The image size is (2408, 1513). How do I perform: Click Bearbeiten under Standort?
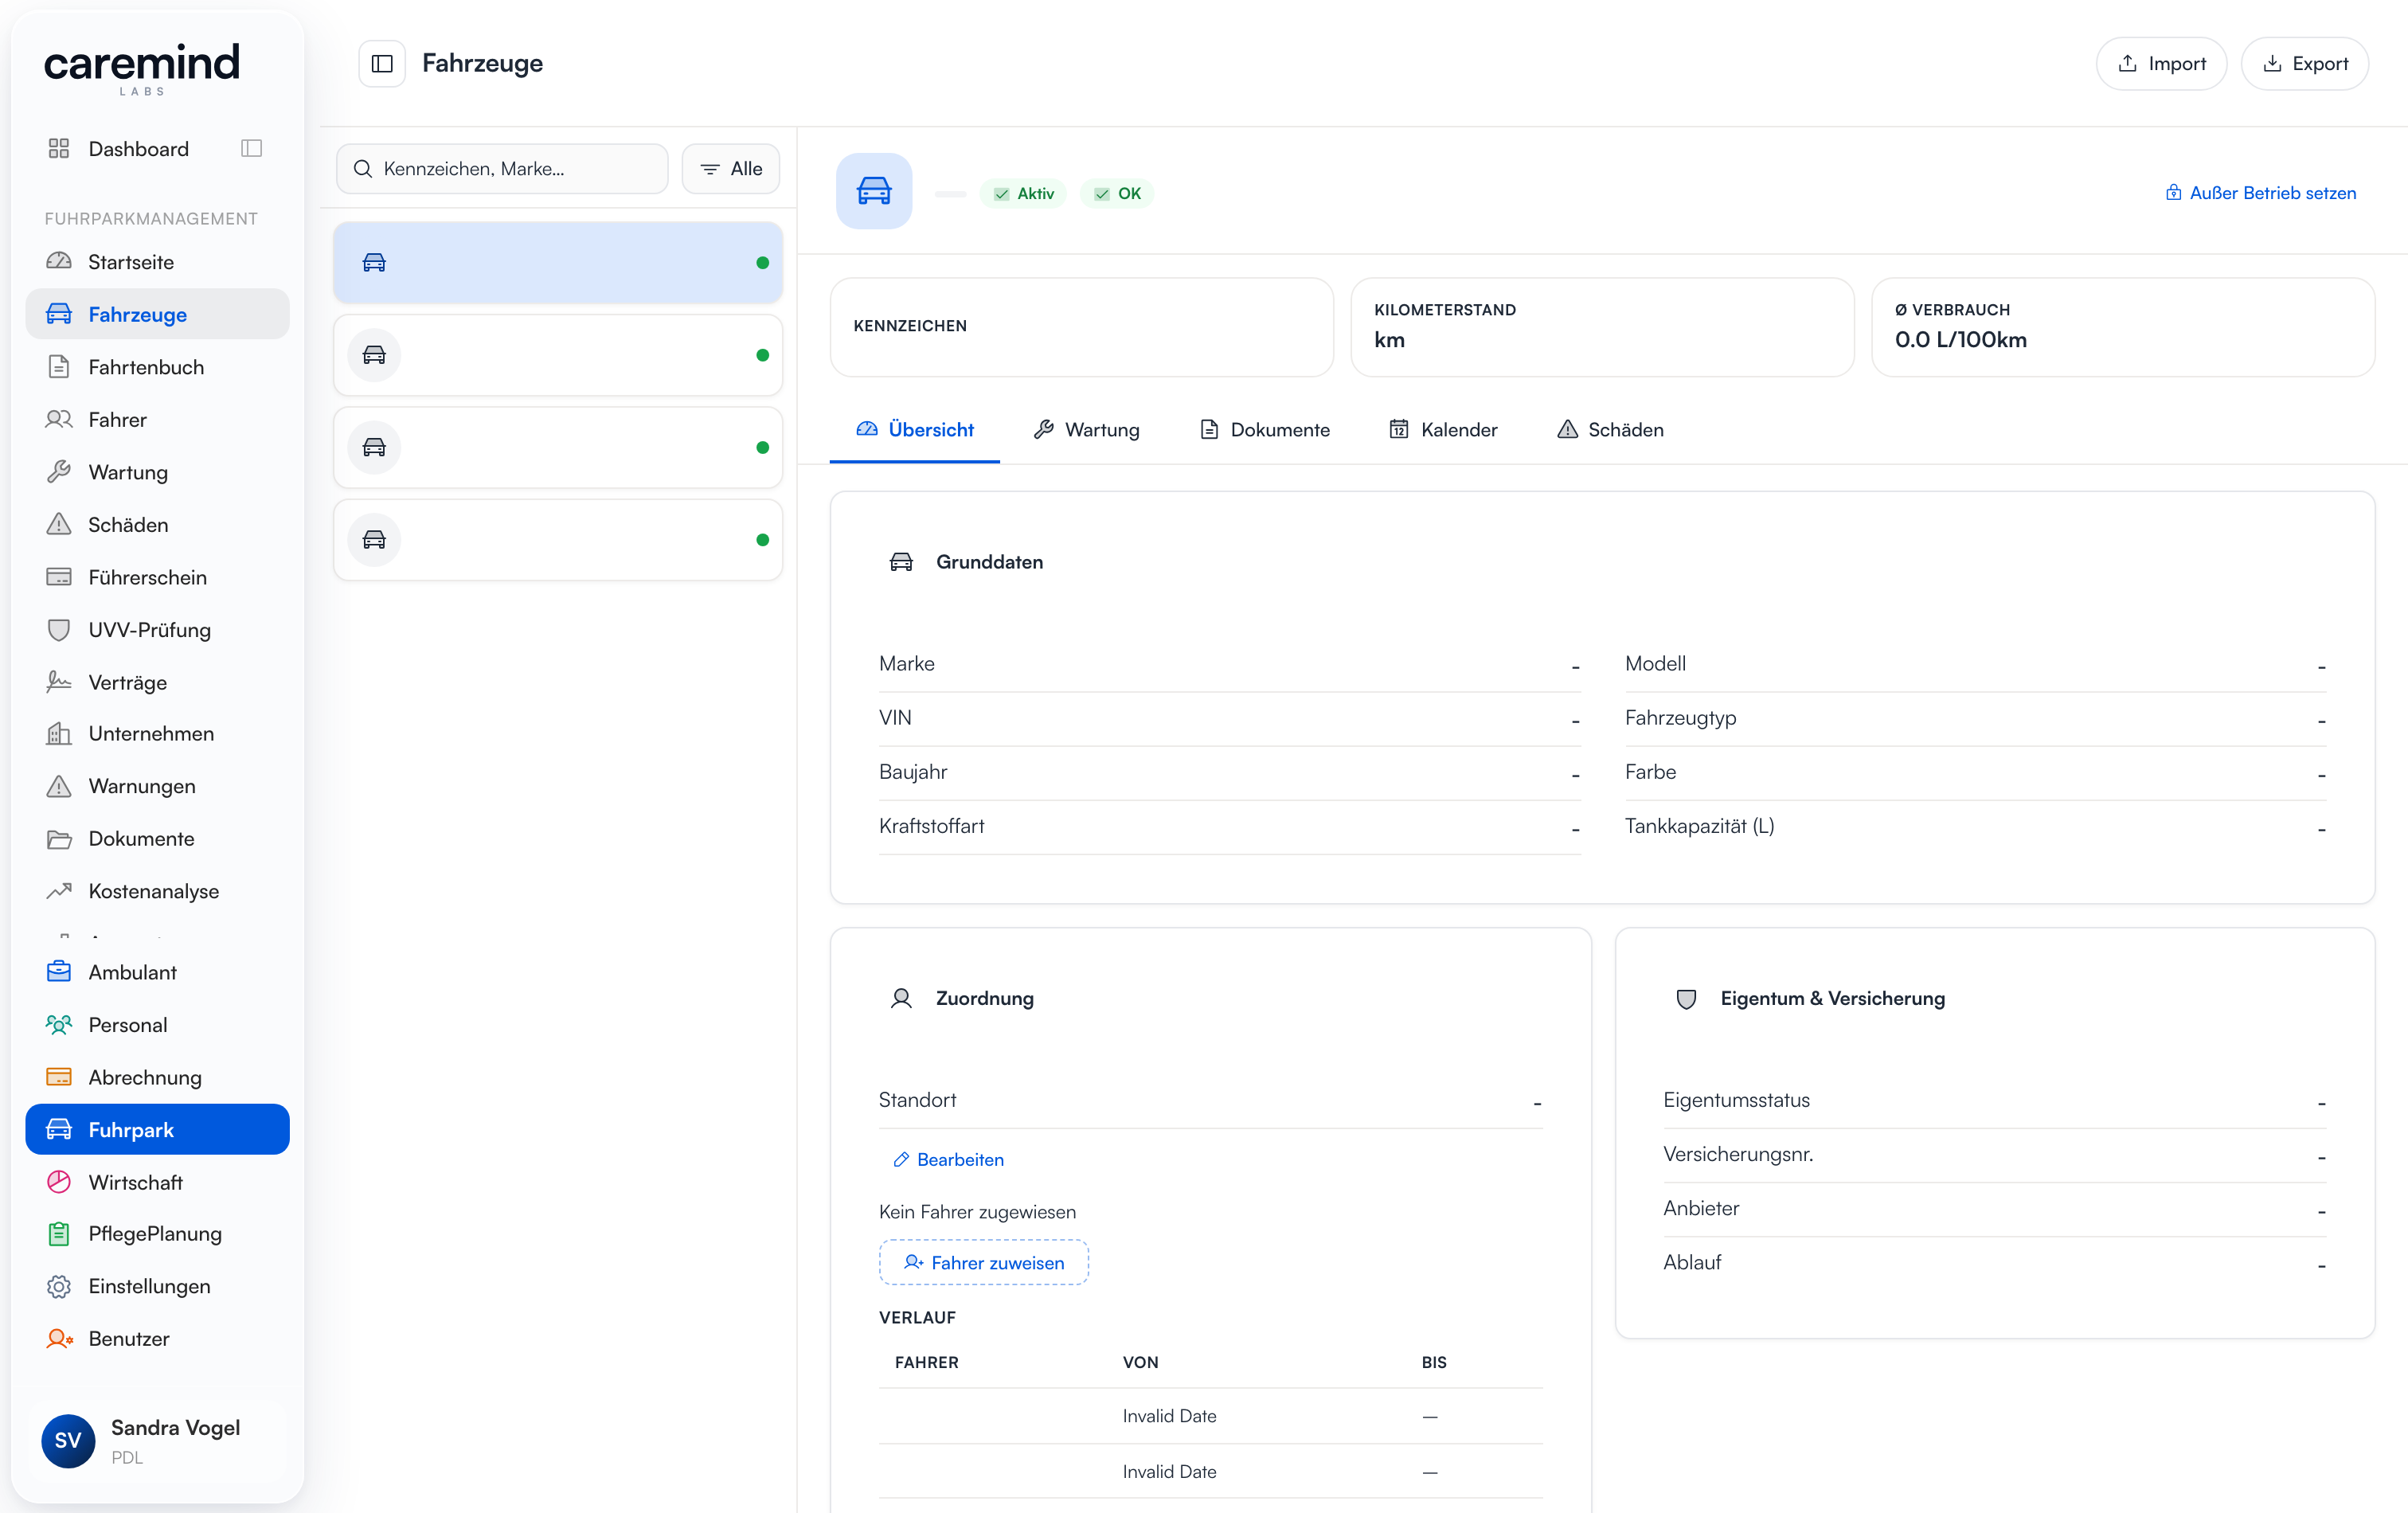tap(948, 1160)
